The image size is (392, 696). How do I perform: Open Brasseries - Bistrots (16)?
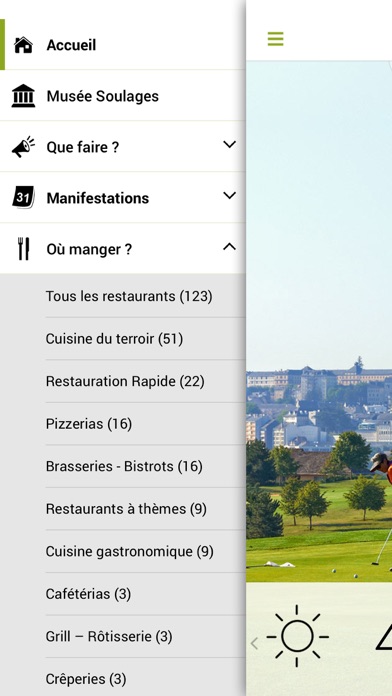click(124, 467)
